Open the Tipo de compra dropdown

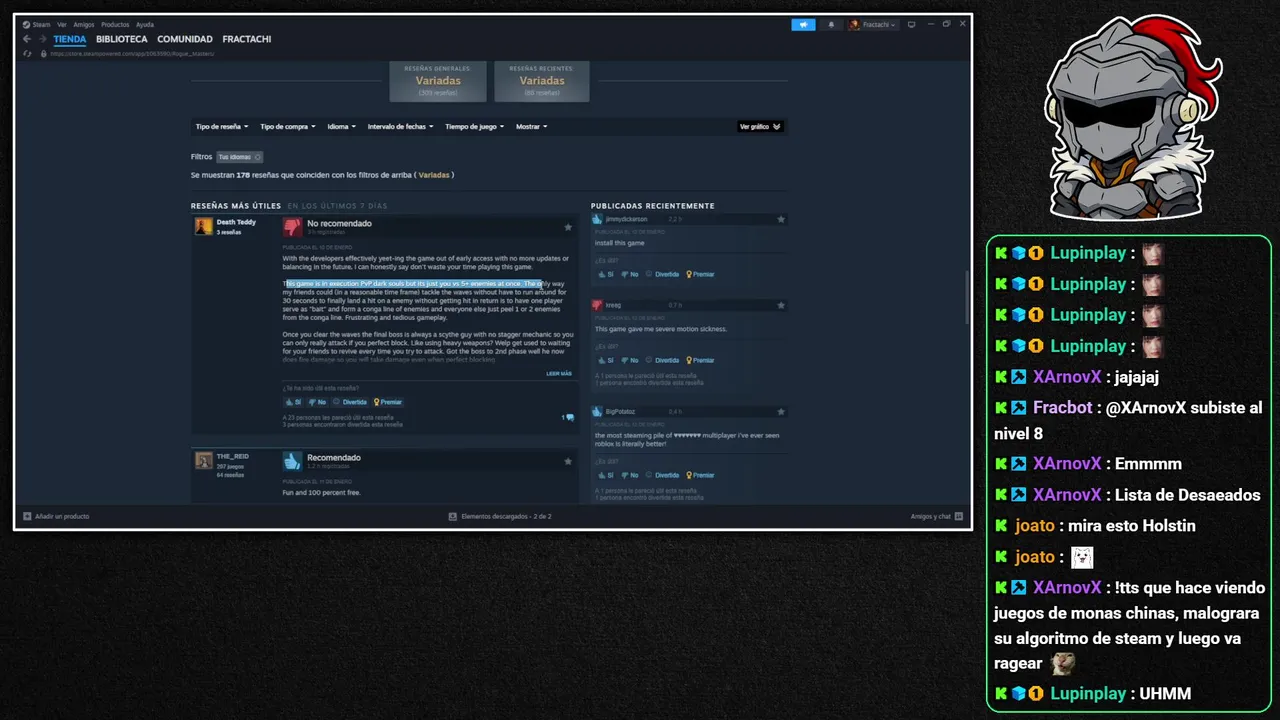(x=288, y=127)
